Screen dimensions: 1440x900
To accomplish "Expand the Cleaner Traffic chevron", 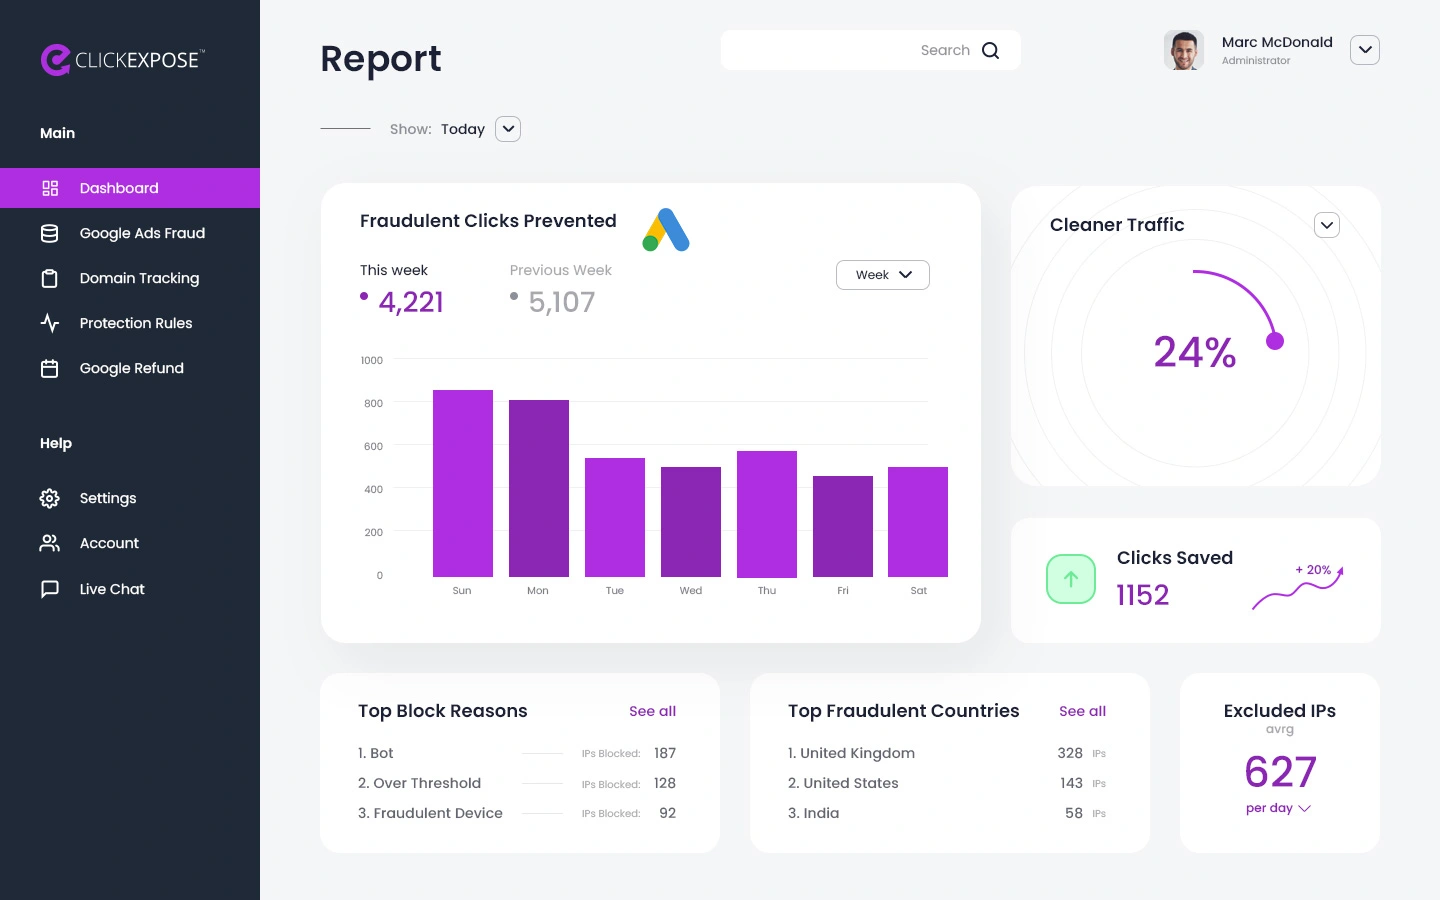I will pos(1327,225).
